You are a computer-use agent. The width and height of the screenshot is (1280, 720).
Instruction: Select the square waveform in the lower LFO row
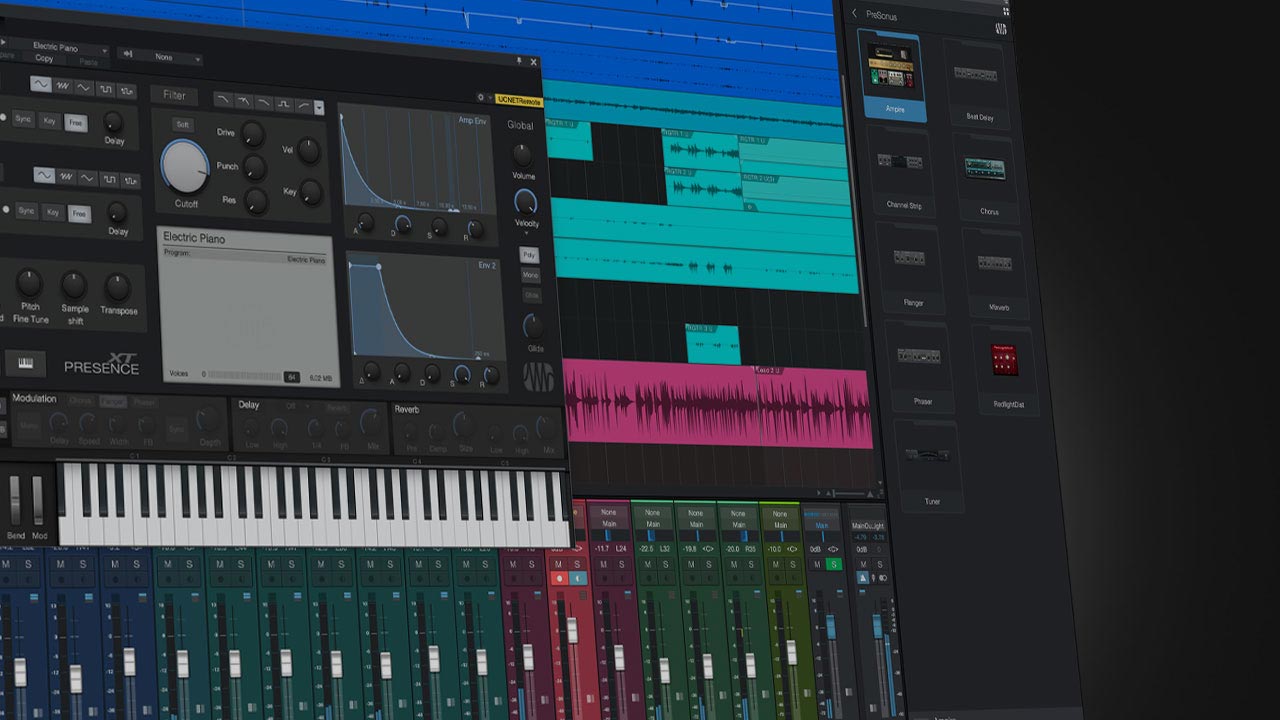point(109,179)
